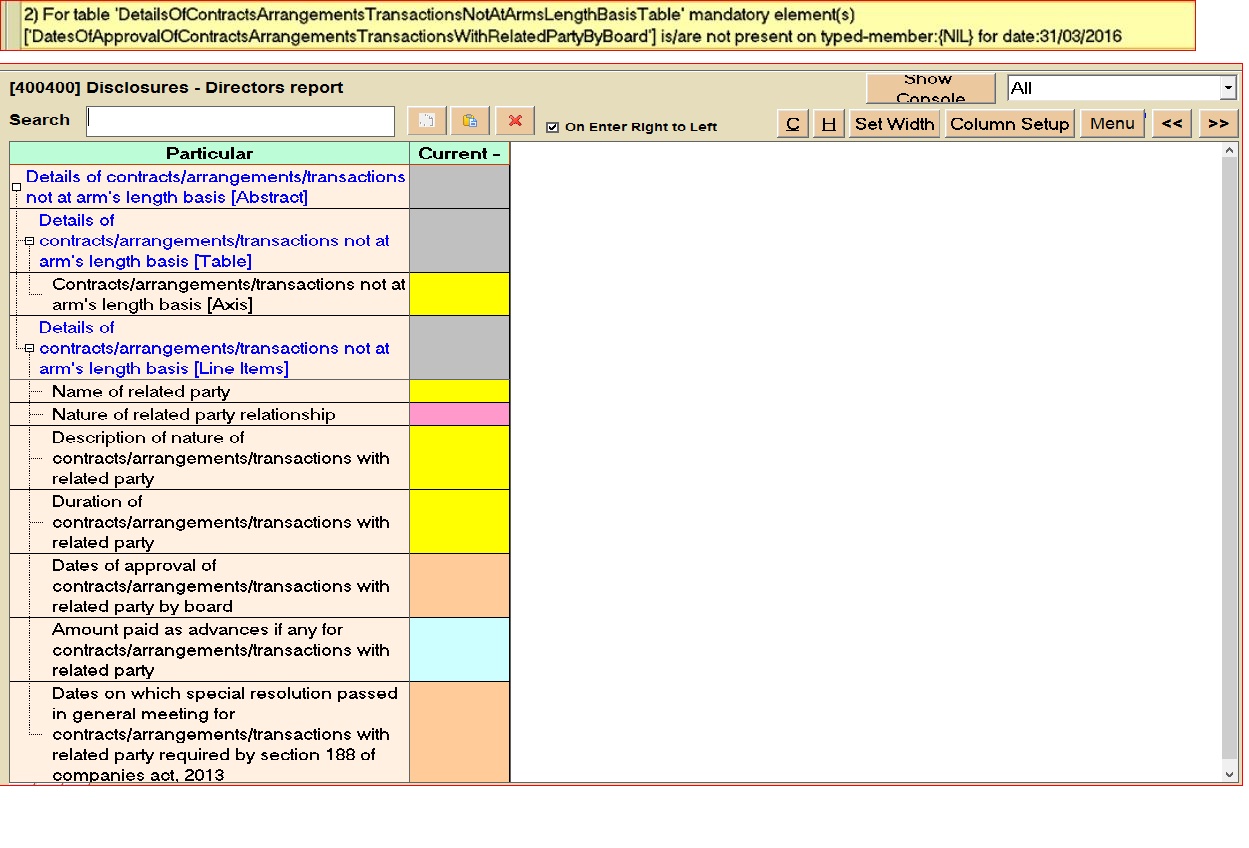This screenshot has width=1249, height=848.
Task: Toggle 'On Enter Right to Left' checkbox
Action: click(552, 127)
